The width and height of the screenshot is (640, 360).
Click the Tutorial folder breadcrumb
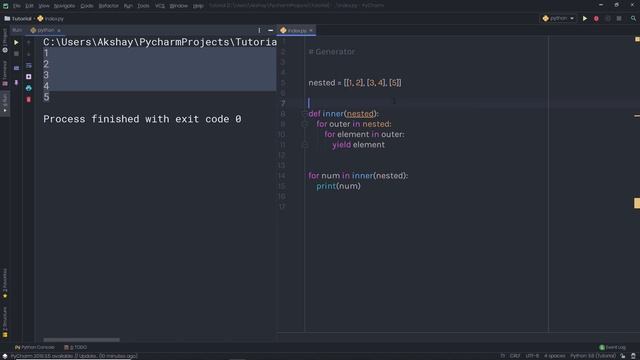coord(18,18)
